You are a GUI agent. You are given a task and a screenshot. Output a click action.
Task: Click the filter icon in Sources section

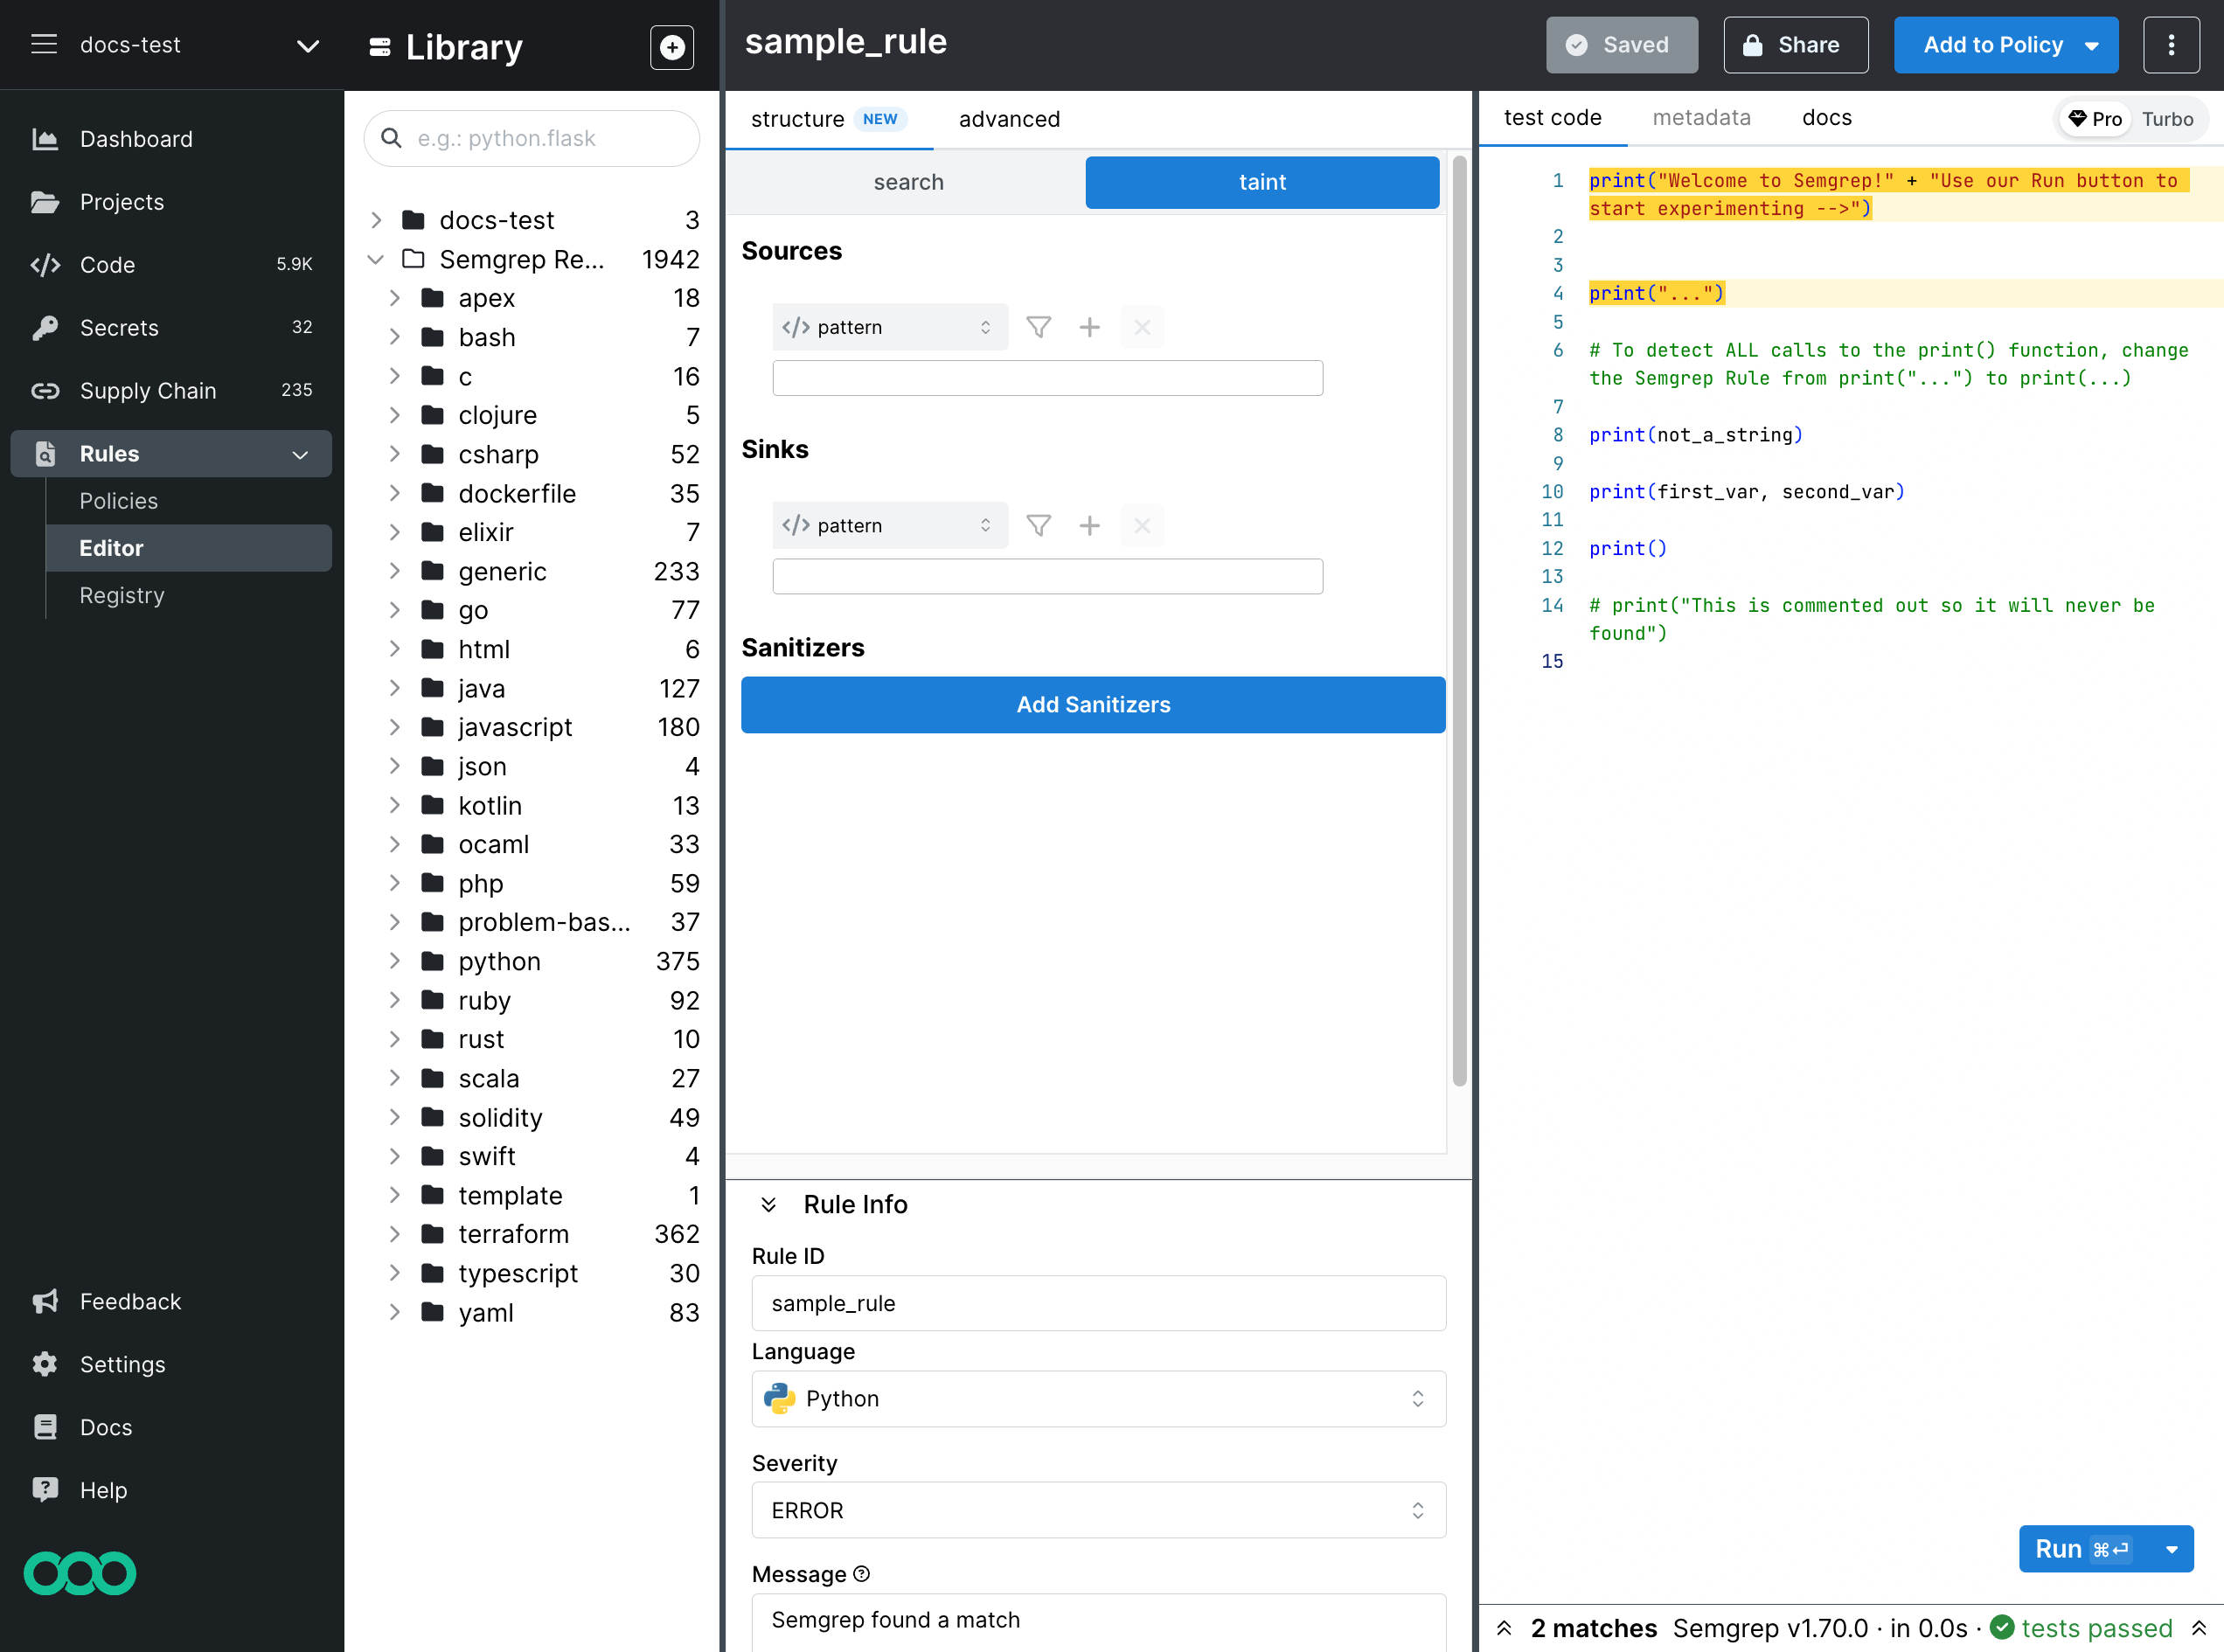coord(1038,326)
